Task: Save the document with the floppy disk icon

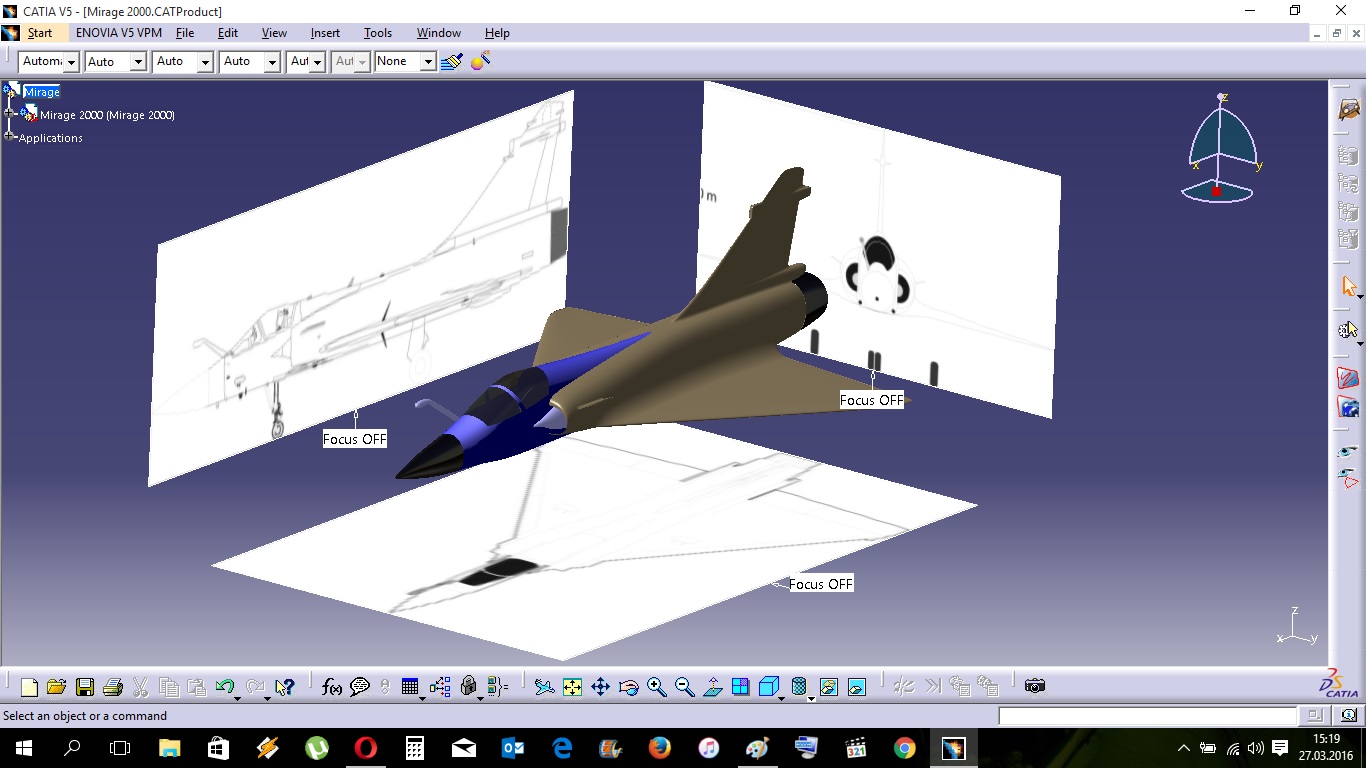Action: click(x=85, y=687)
